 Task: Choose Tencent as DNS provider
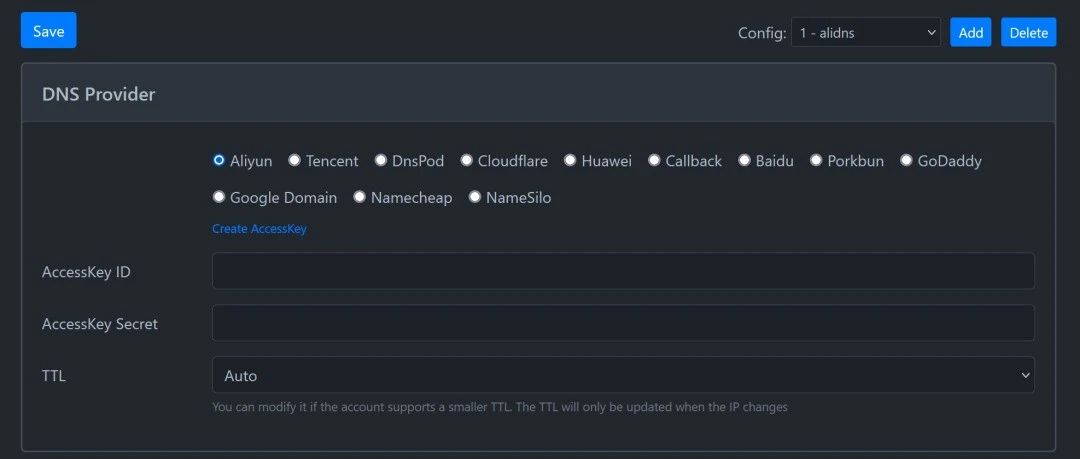(294, 160)
